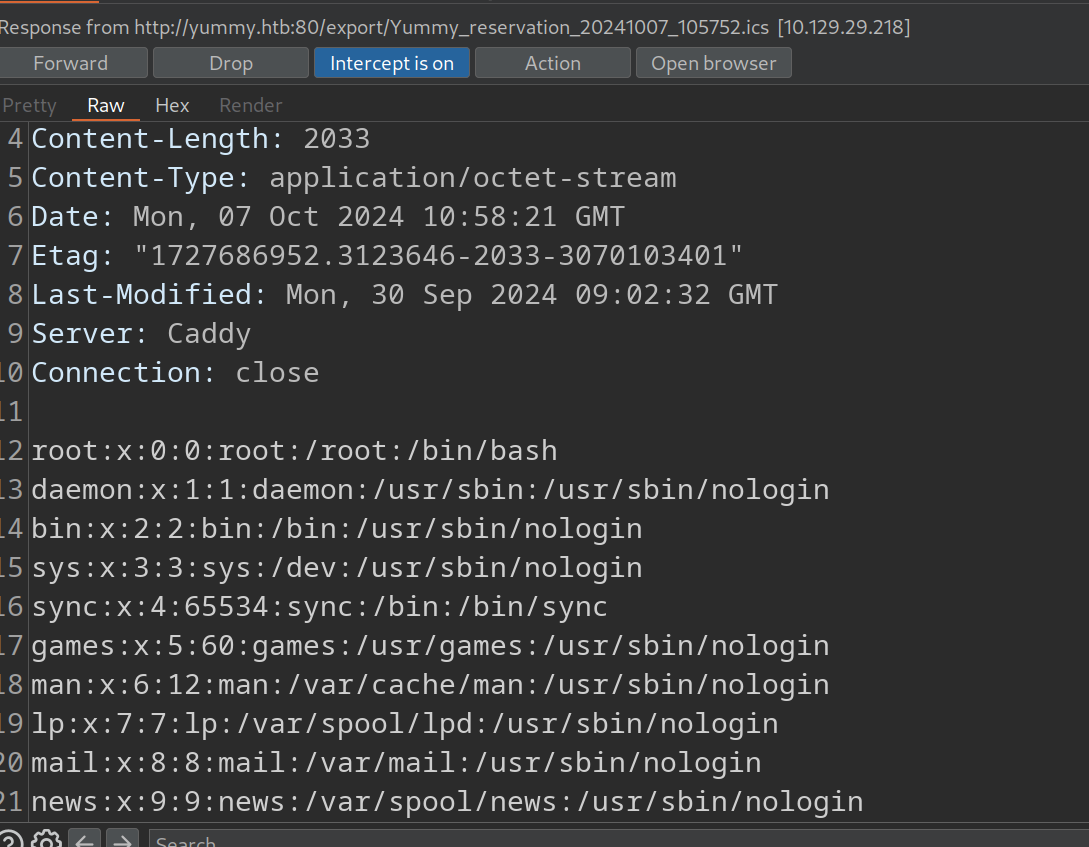Select the Raw view tab
Image resolution: width=1089 pixels, height=847 pixels.
click(106, 106)
